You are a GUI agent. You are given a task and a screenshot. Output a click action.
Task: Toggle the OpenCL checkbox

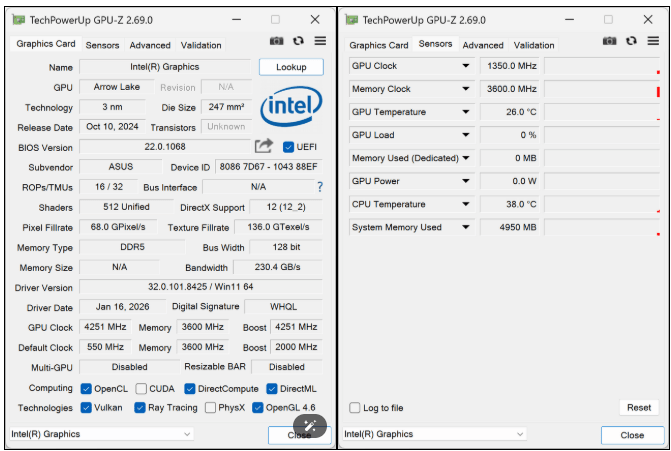(86, 389)
